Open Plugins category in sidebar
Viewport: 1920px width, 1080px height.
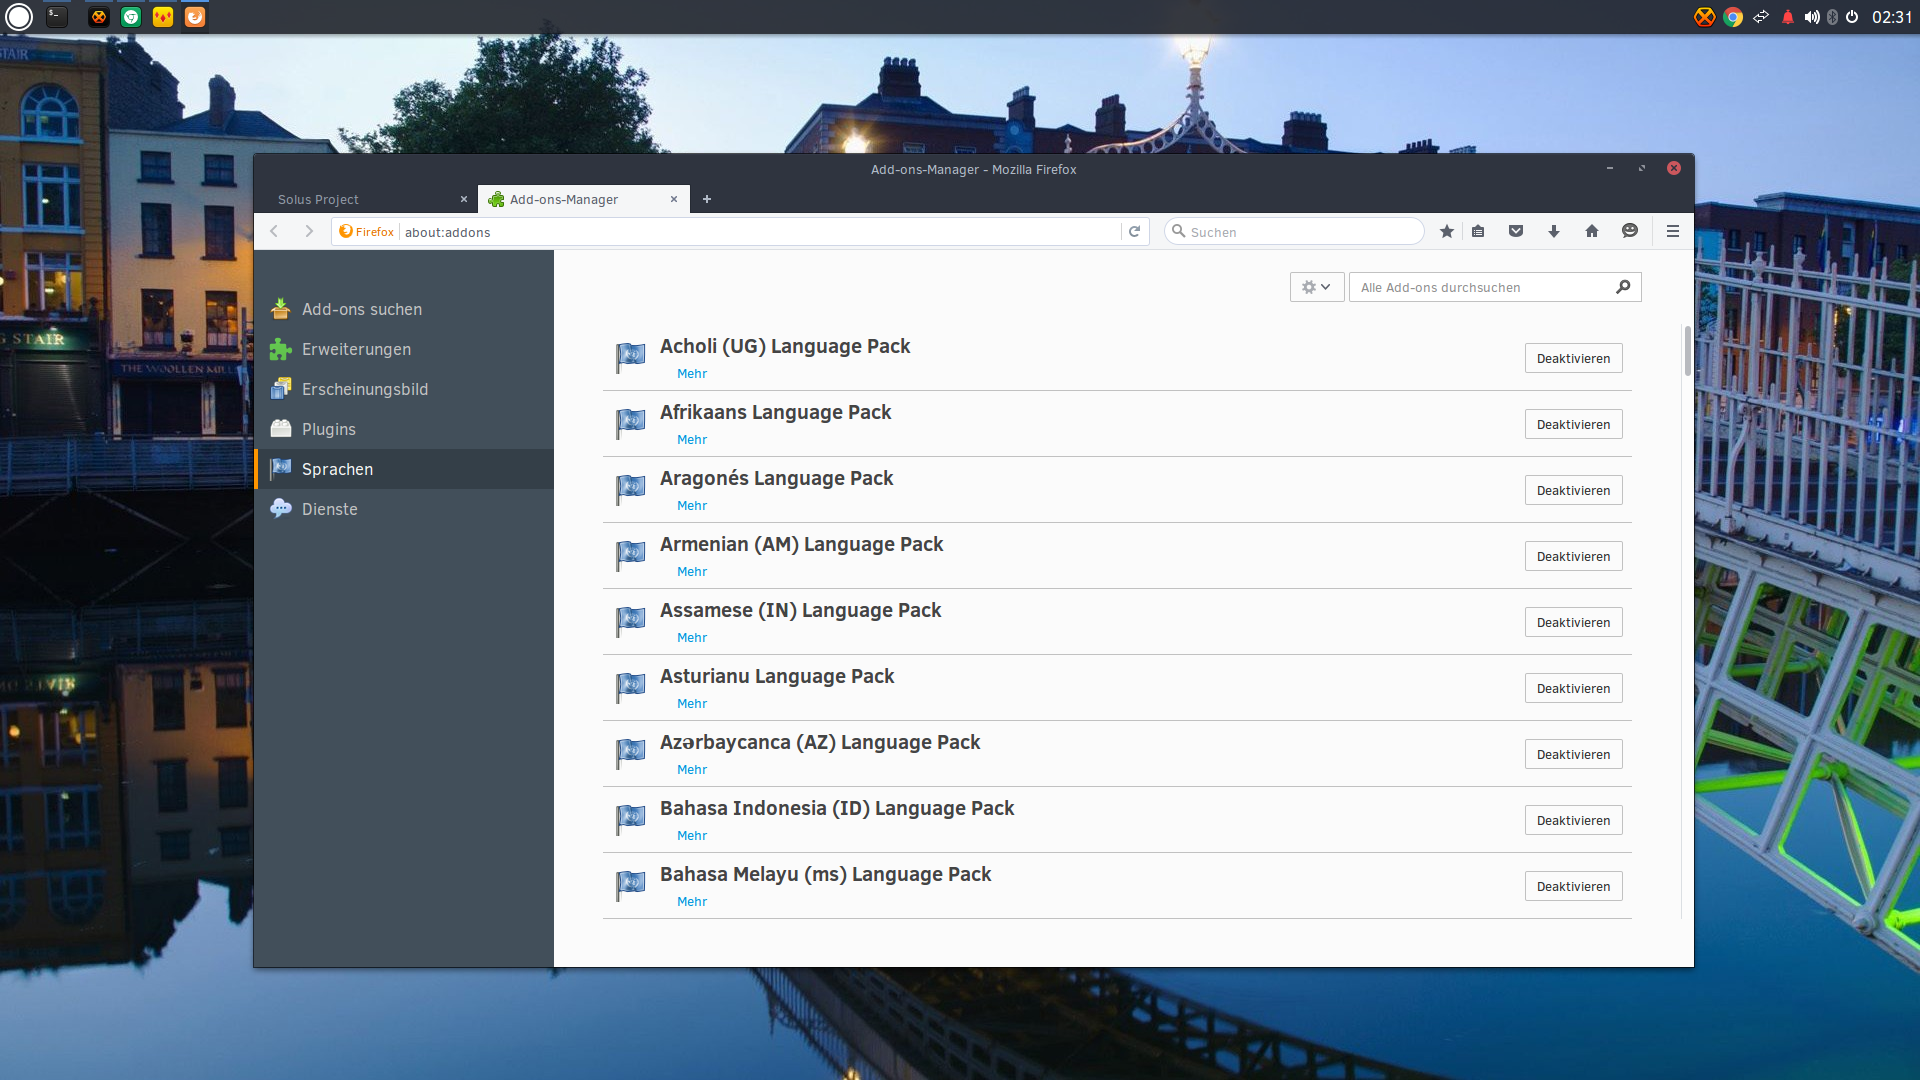coord(328,429)
